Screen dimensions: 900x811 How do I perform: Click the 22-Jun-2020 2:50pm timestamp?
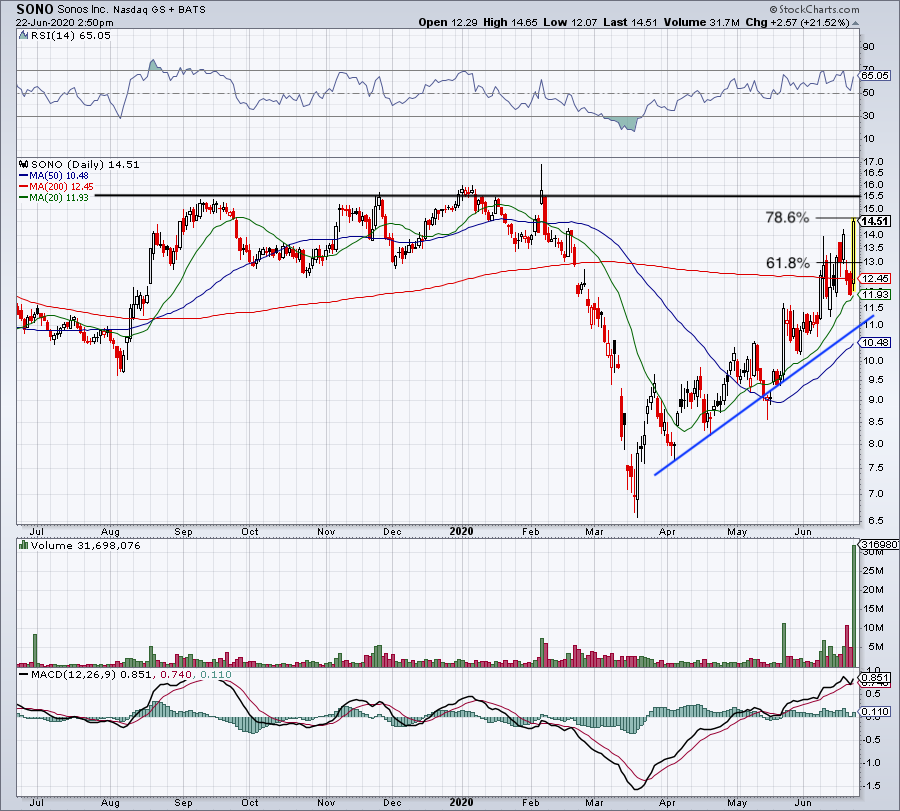point(64,23)
